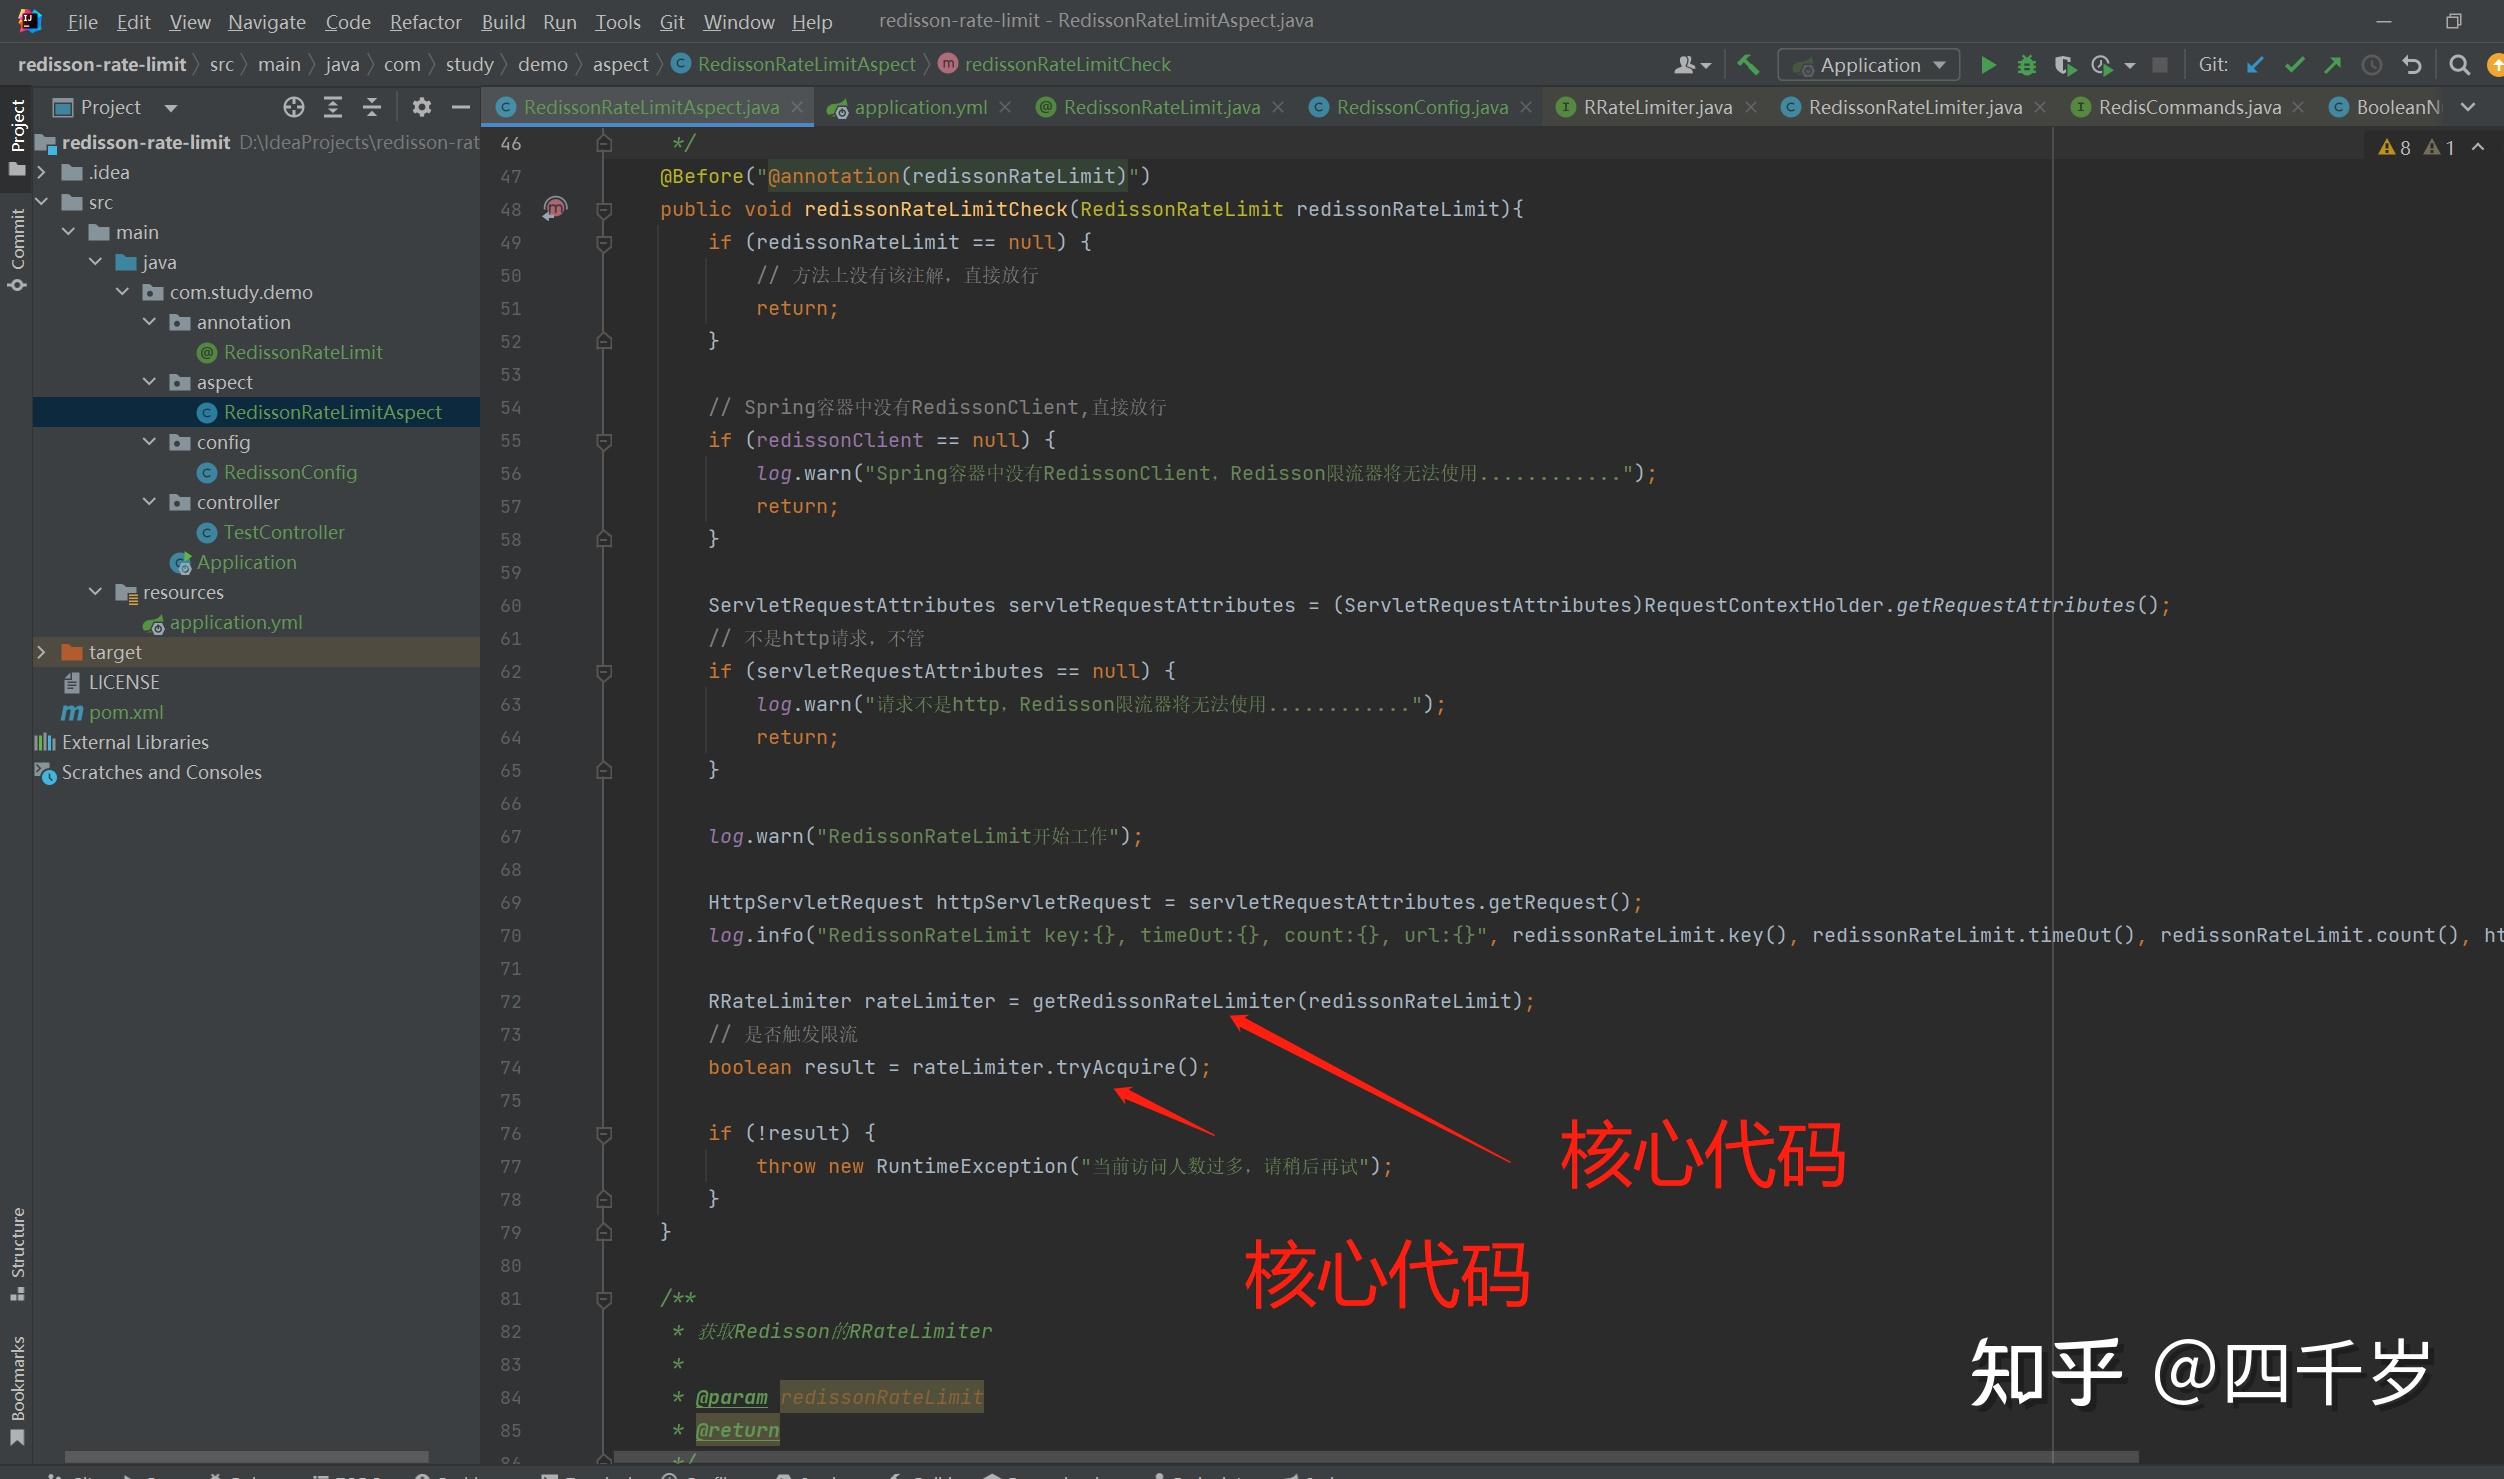Run the Application configuration with the green play icon
The height and width of the screenshot is (1479, 2504).
point(1988,64)
